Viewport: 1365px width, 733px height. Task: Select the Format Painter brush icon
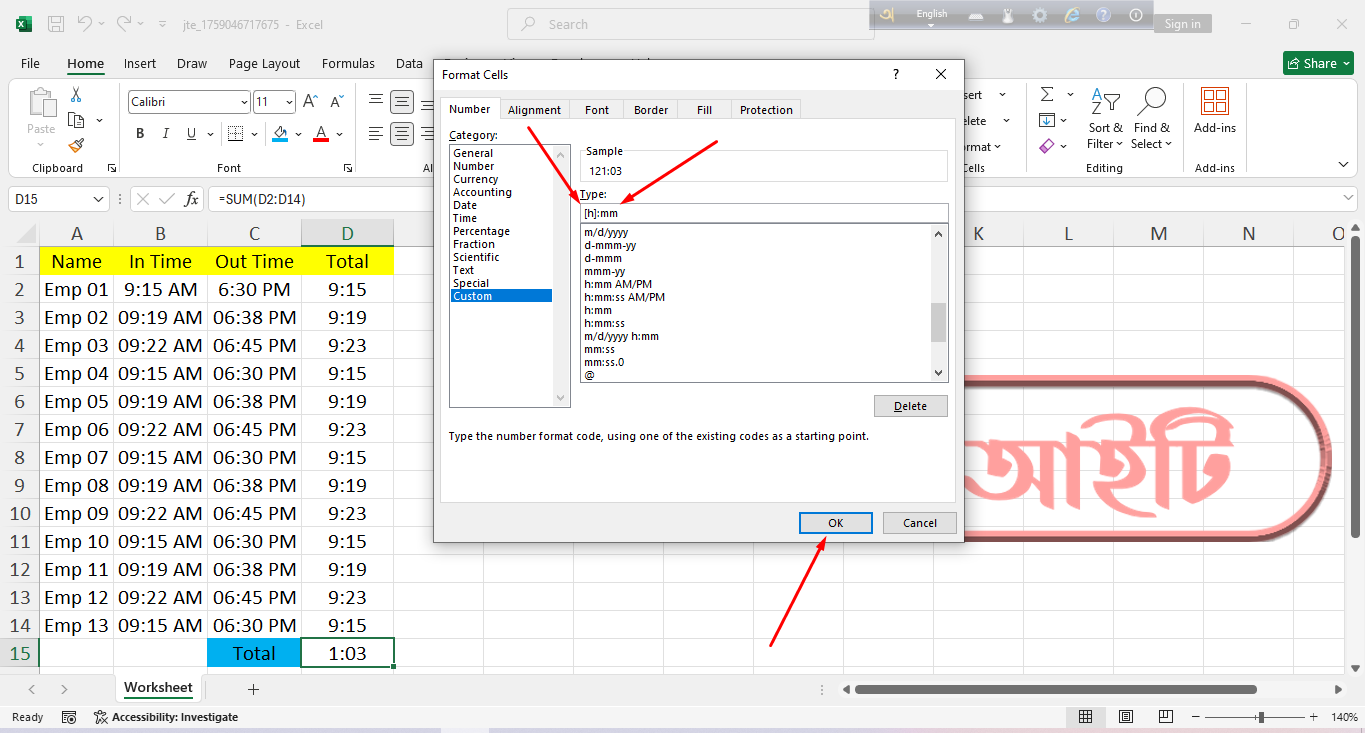pyautogui.click(x=76, y=145)
